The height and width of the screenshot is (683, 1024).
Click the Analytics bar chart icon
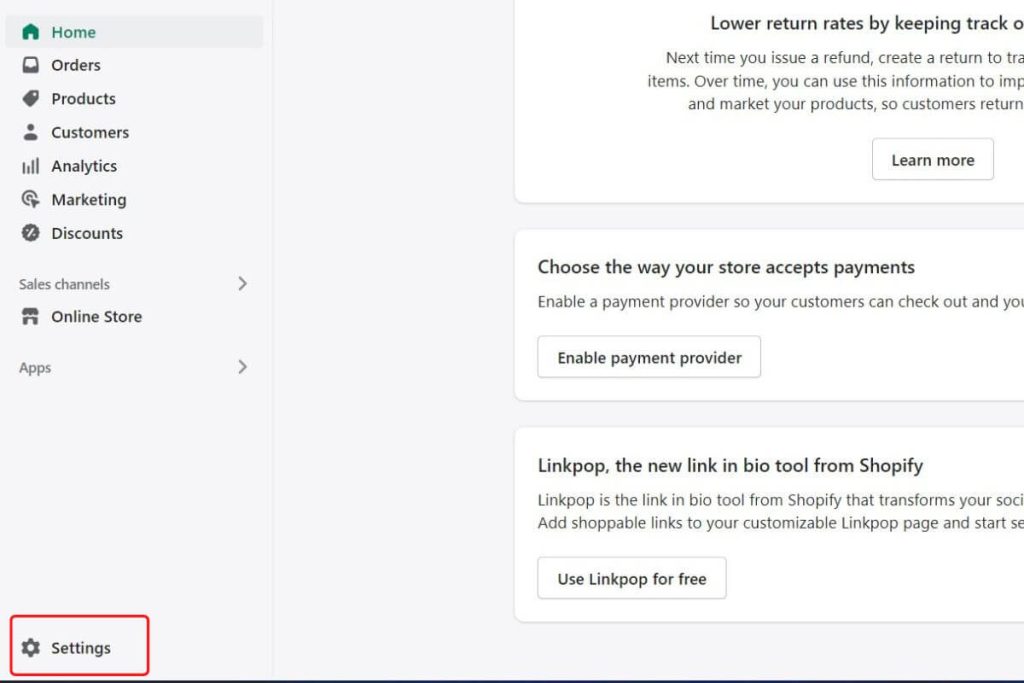coord(31,166)
